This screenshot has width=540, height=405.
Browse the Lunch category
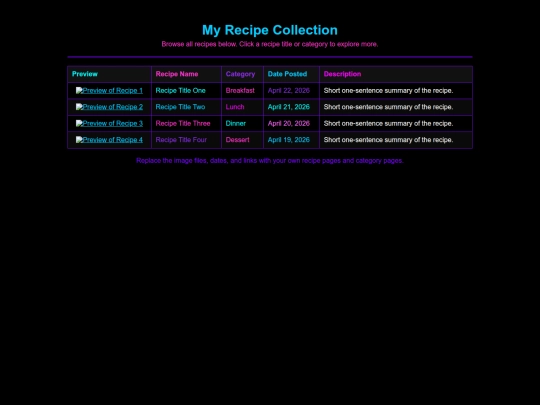pyautogui.click(x=235, y=107)
